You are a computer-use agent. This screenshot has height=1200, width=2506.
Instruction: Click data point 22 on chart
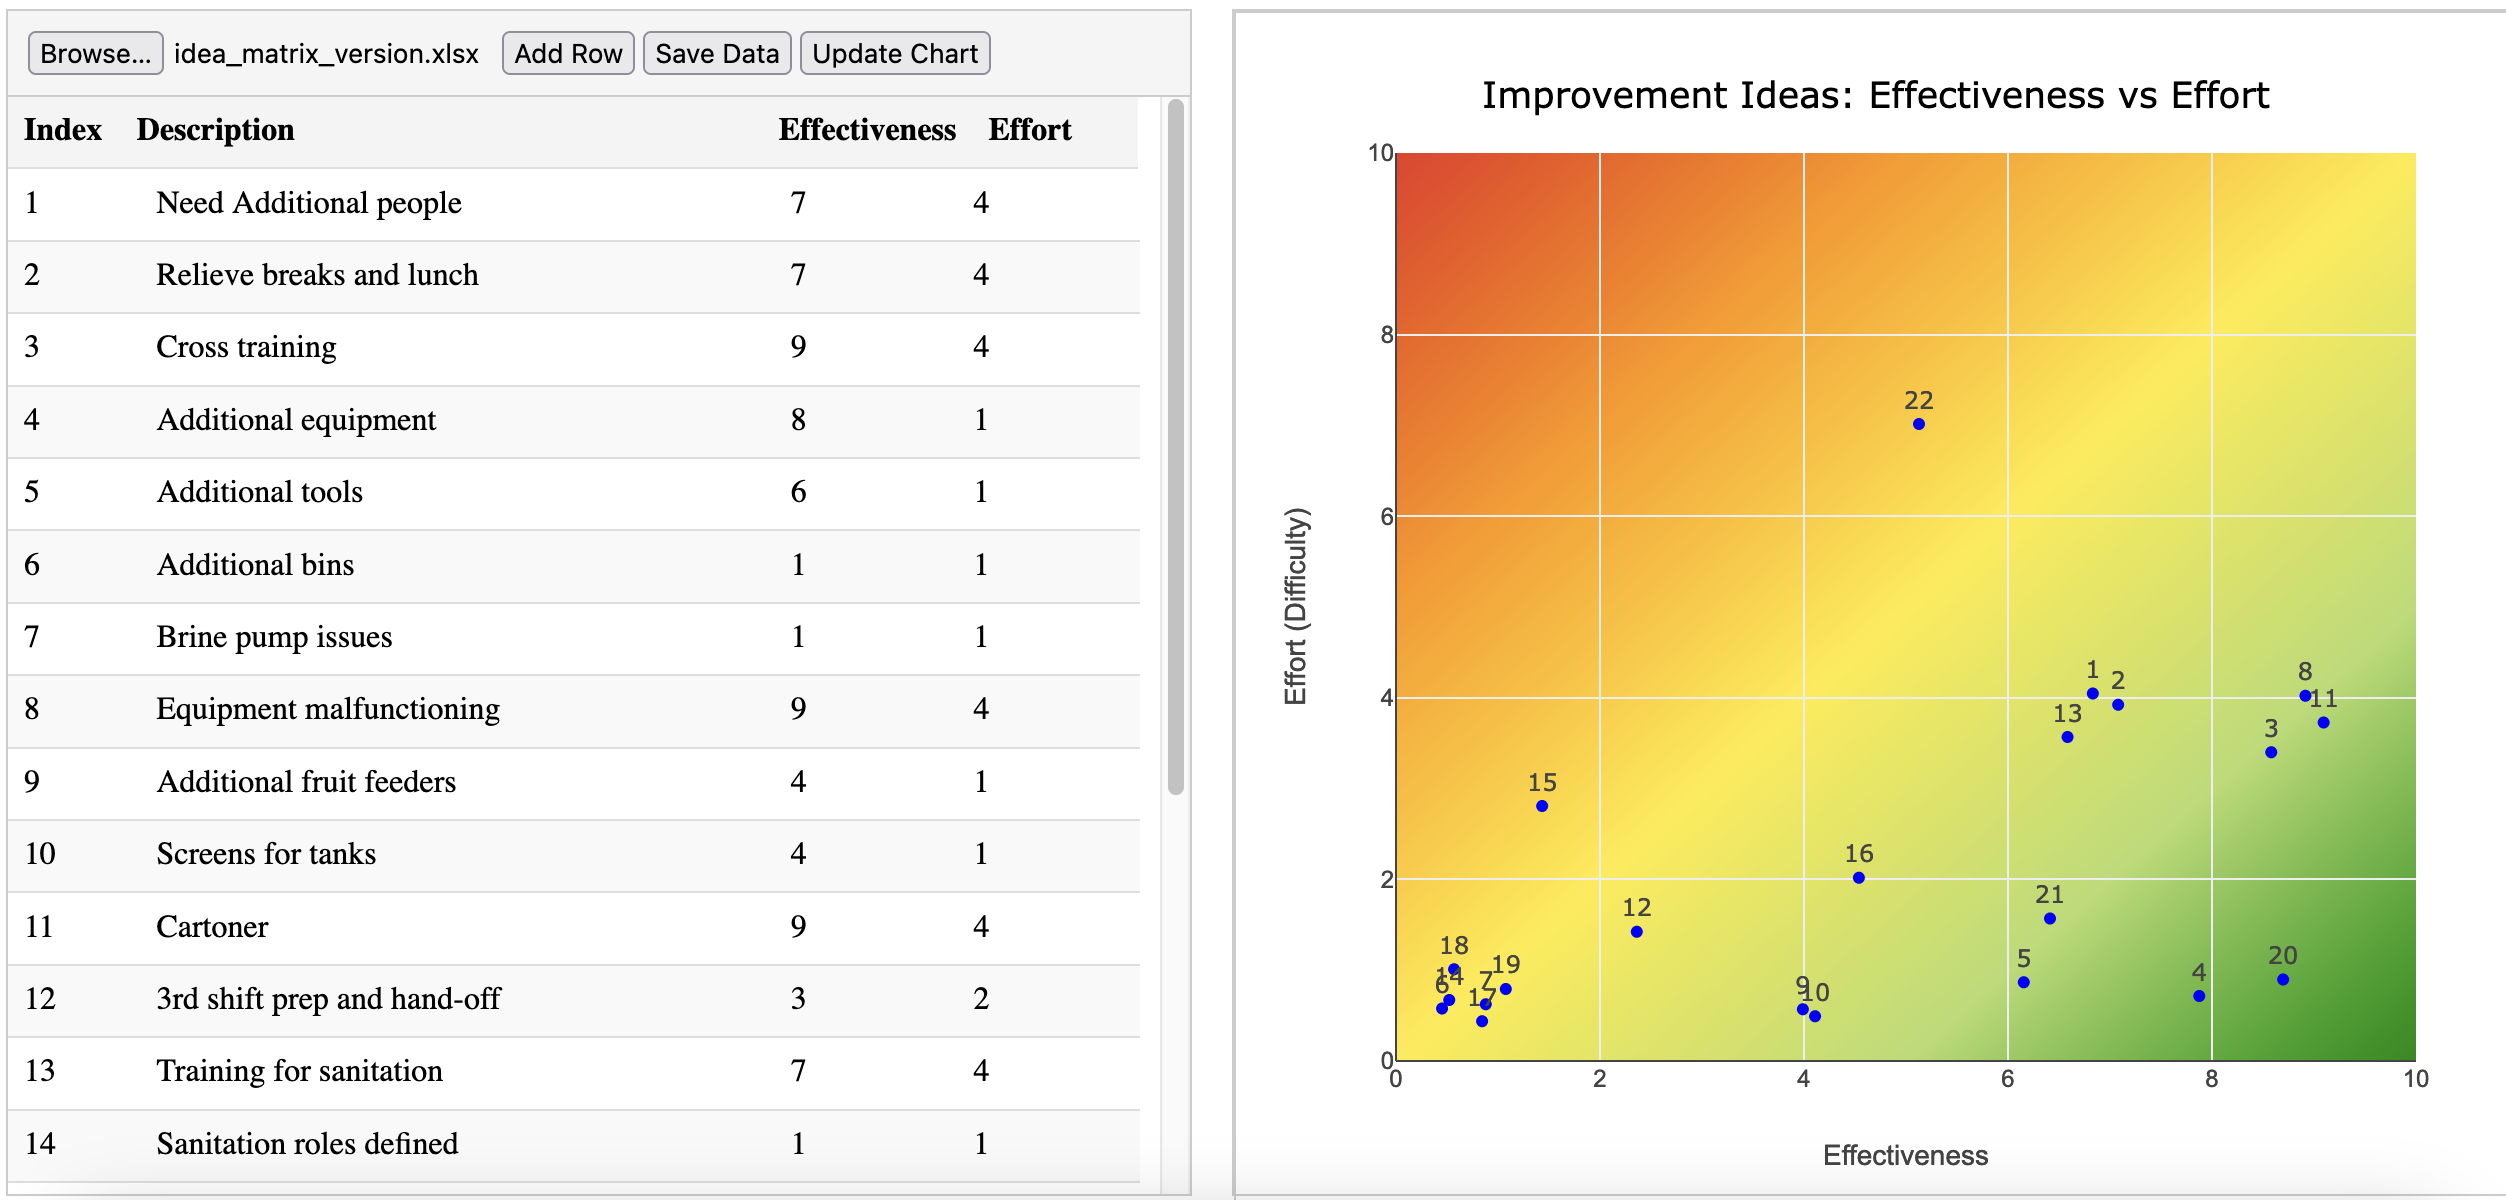1918,424
